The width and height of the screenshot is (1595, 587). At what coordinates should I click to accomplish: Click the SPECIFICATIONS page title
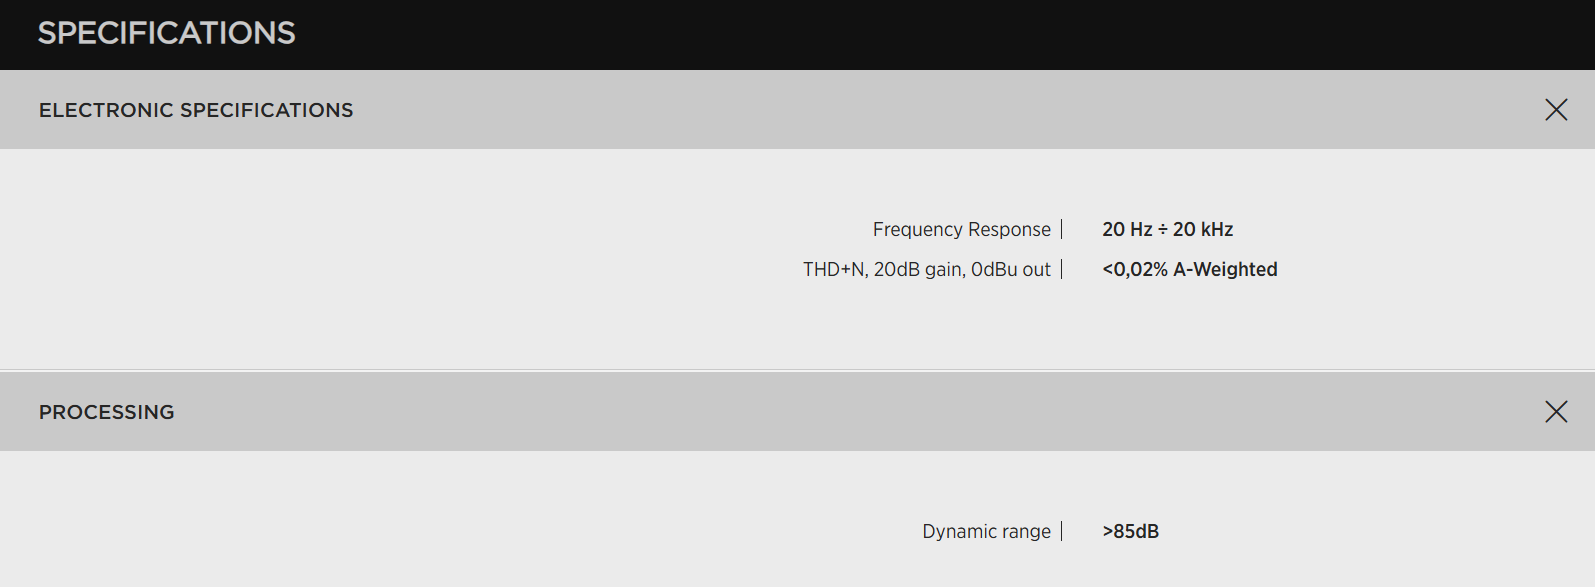[167, 33]
